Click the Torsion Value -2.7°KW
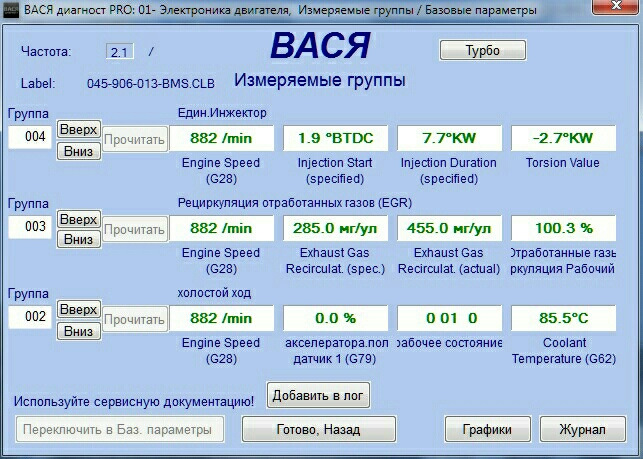Screen dimensions: 643x459 tap(563, 138)
